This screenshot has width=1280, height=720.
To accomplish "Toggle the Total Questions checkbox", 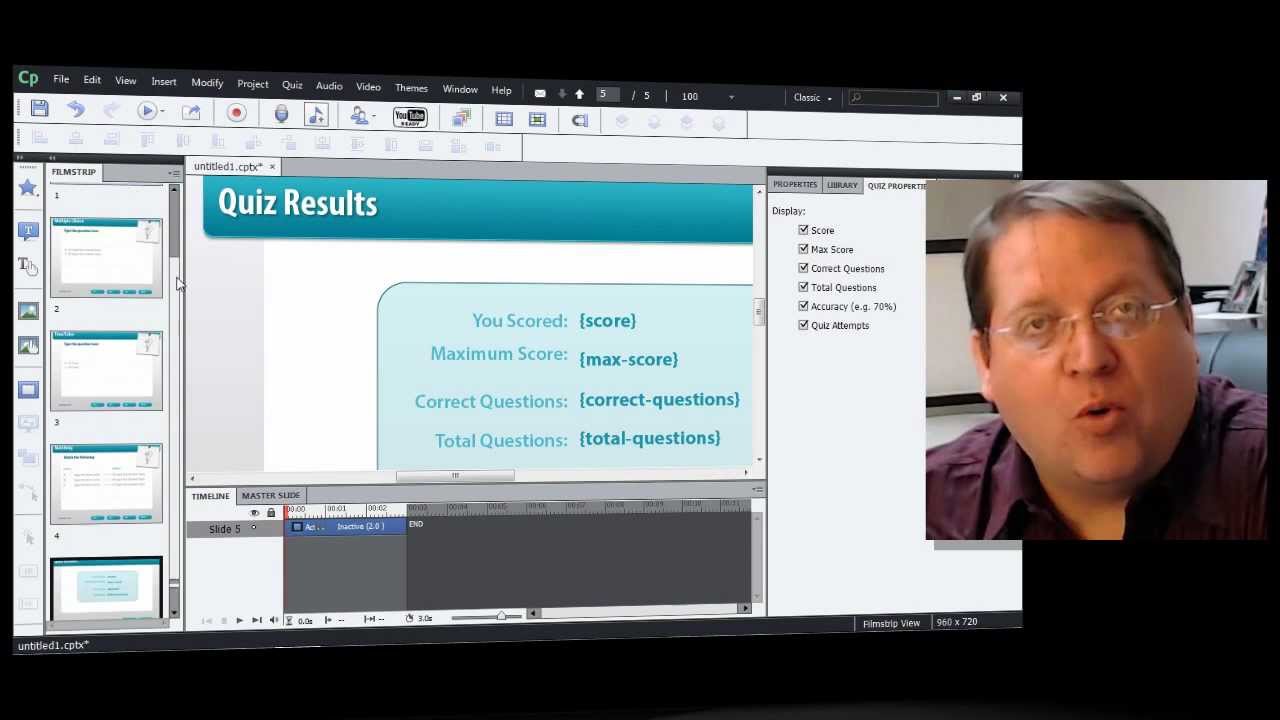I will 803,287.
